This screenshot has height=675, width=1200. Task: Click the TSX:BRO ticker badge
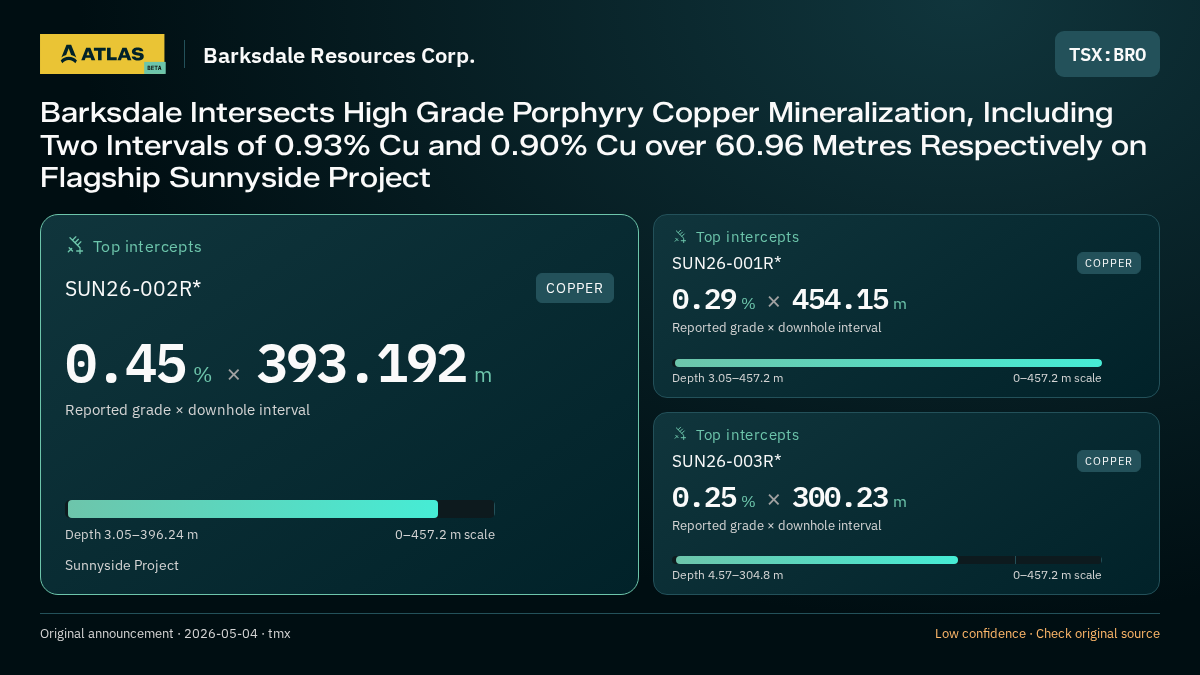(1107, 54)
